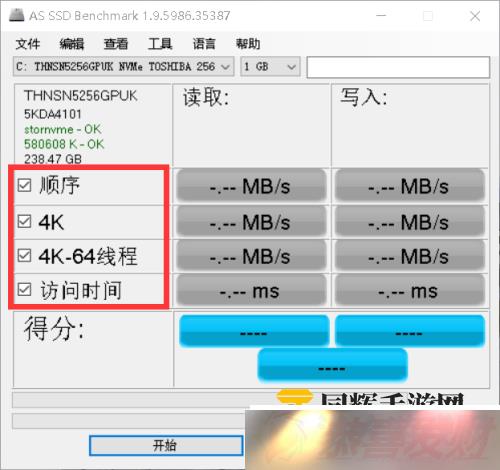Click the total score blue box
This screenshot has height=470, width=500.
[x=332, y=365]
